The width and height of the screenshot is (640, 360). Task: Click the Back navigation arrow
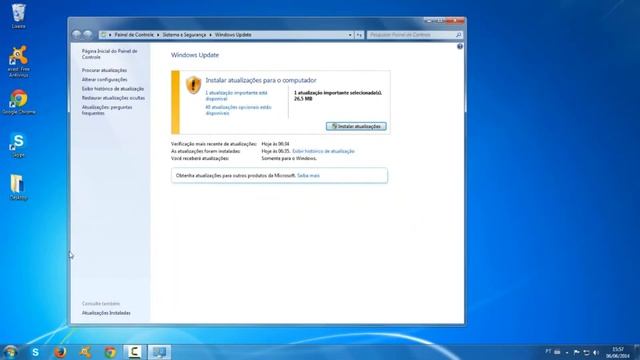click(x=76, y=35)
